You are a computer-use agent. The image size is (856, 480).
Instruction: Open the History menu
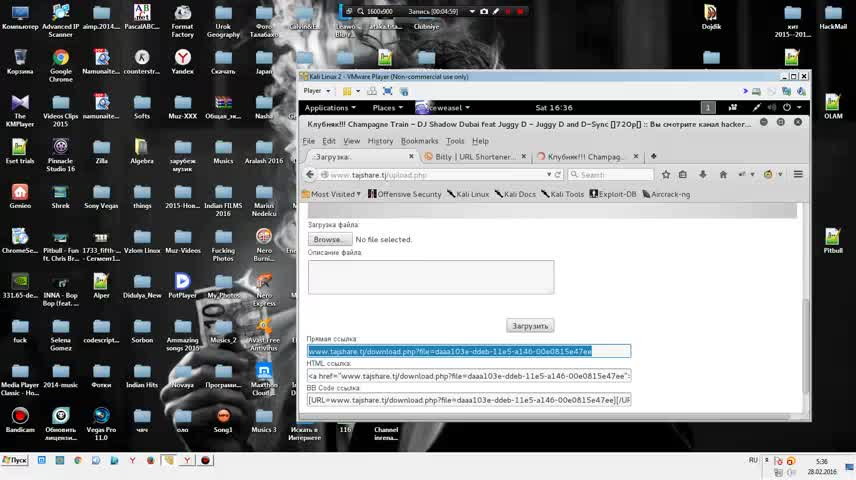(381, 141)
